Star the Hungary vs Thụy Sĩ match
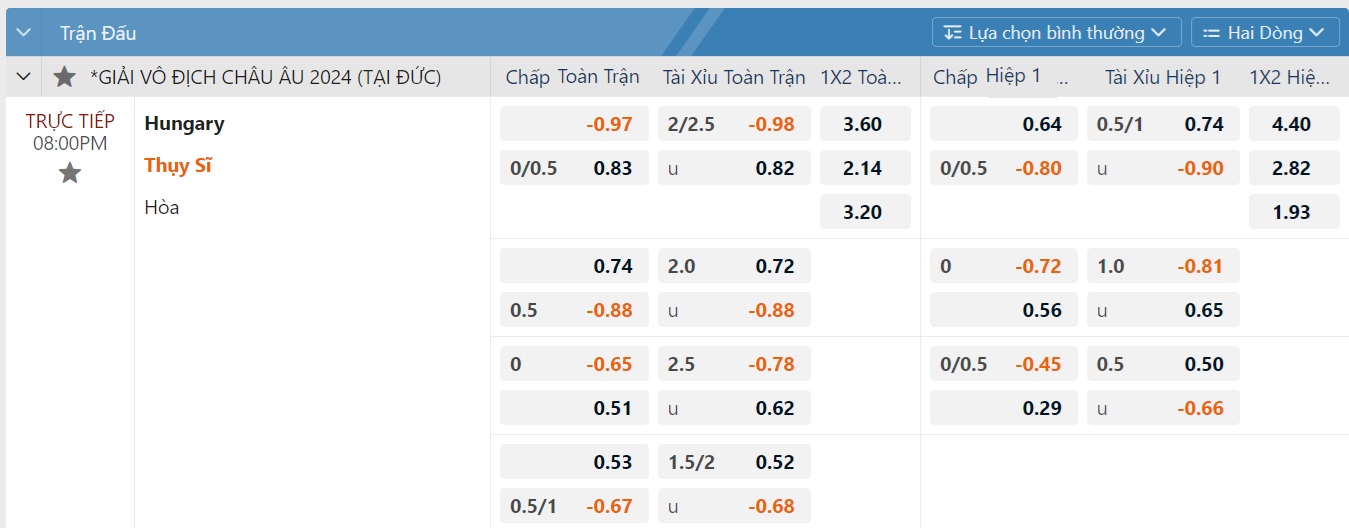 69,174
